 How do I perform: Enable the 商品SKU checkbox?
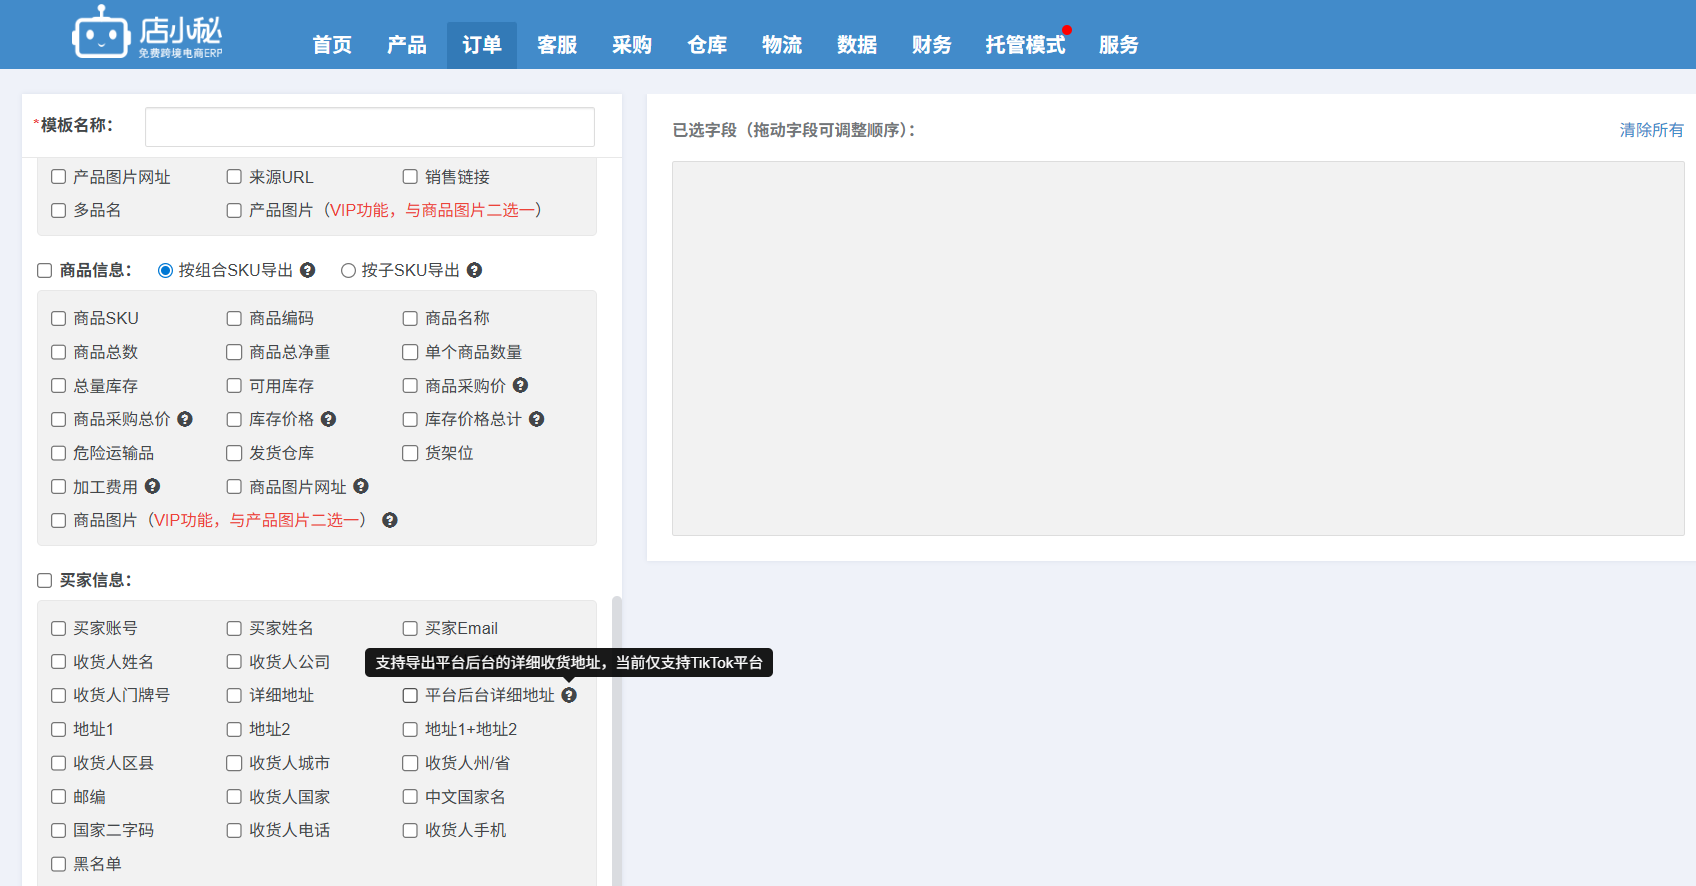click(x=59, y=319)
